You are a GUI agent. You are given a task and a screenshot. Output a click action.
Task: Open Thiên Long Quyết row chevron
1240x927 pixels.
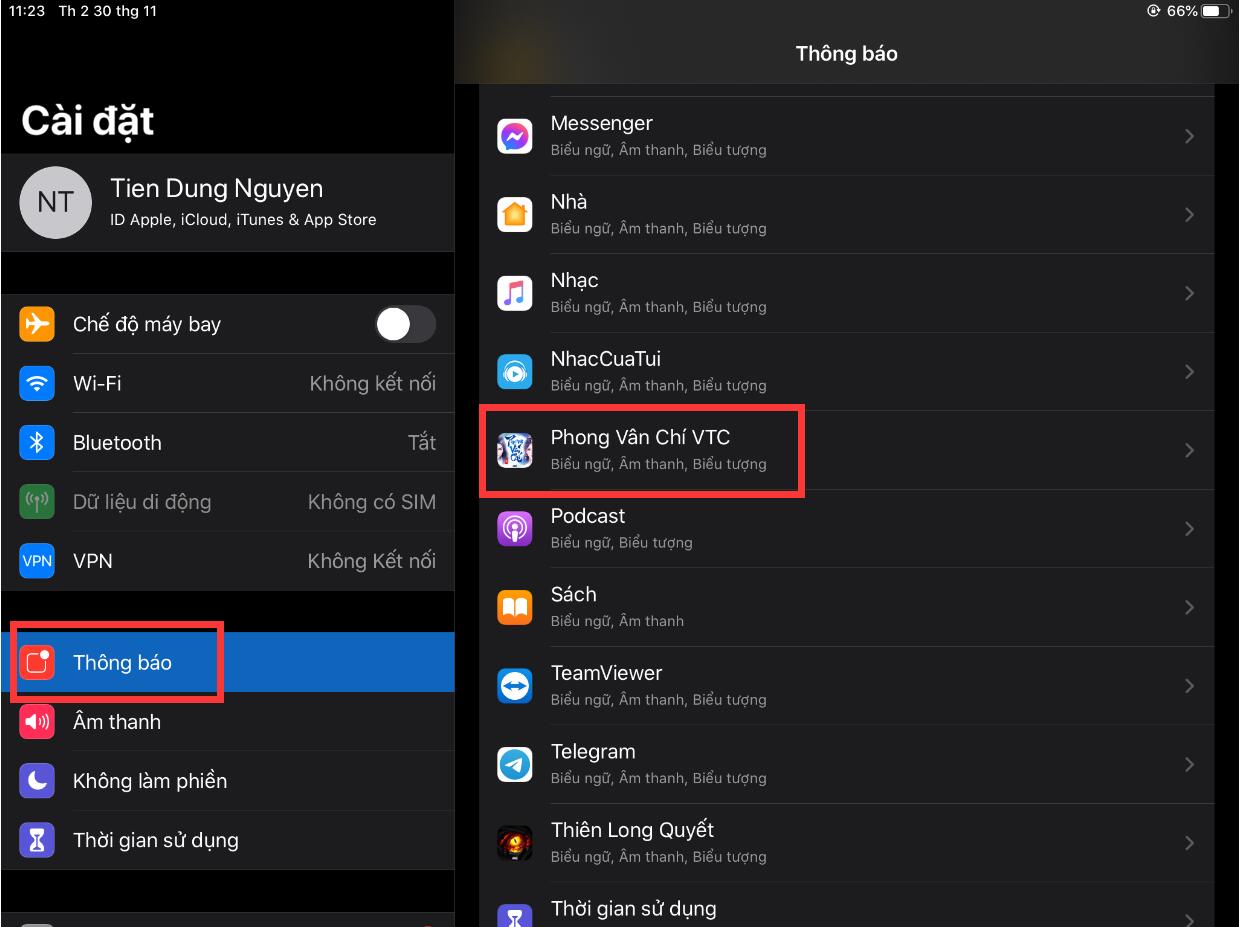[x=1189, y=842]
